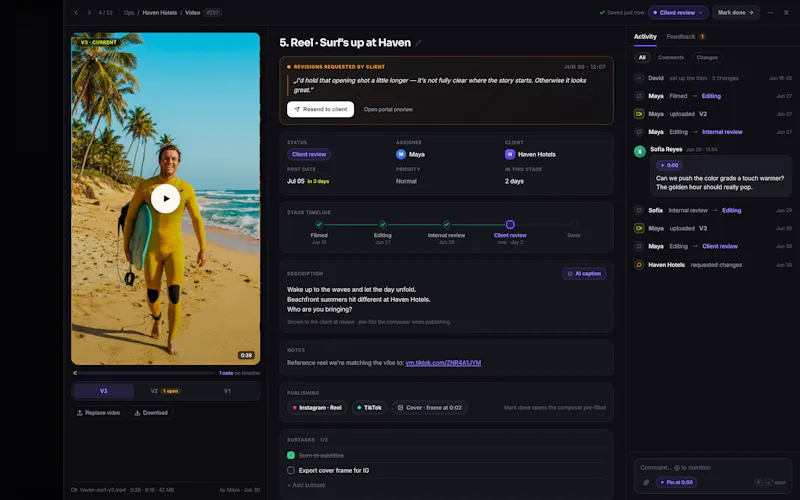This screenshot has width=800, height=500.
Task: Click Resend to client button
Action: [x=320, y=109]
